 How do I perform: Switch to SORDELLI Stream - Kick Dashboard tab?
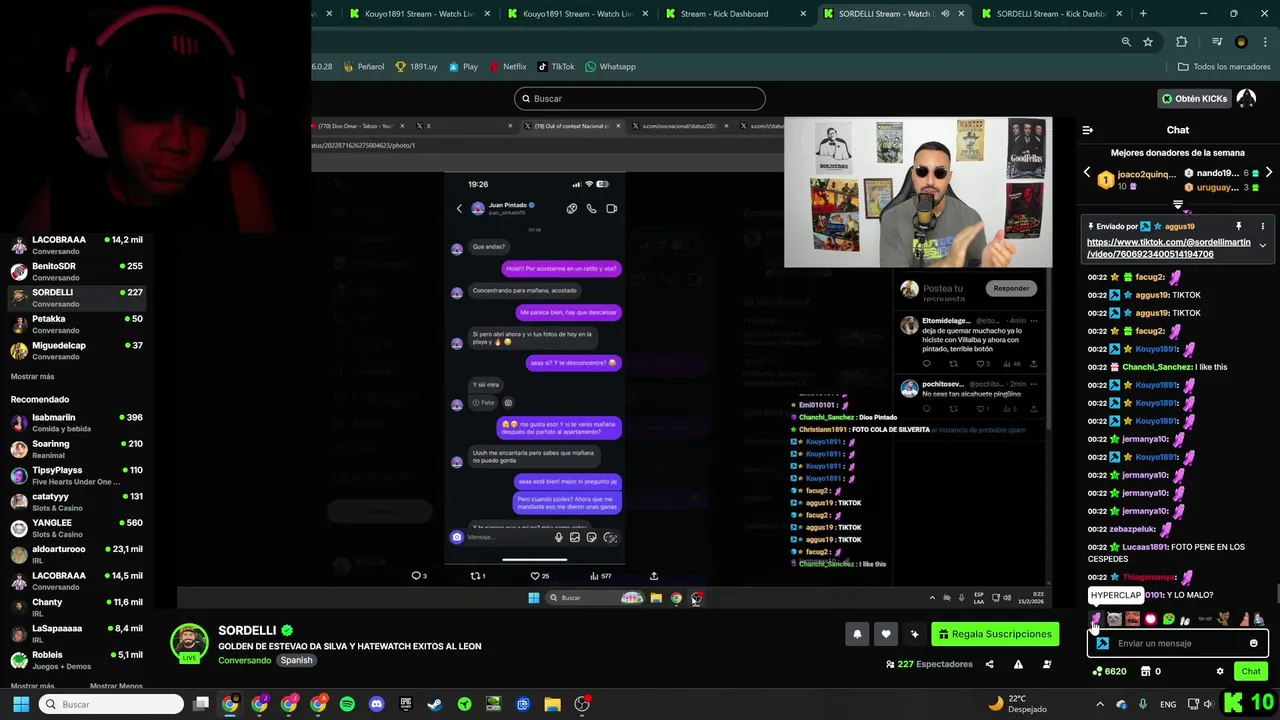(x=1052, y=14)
